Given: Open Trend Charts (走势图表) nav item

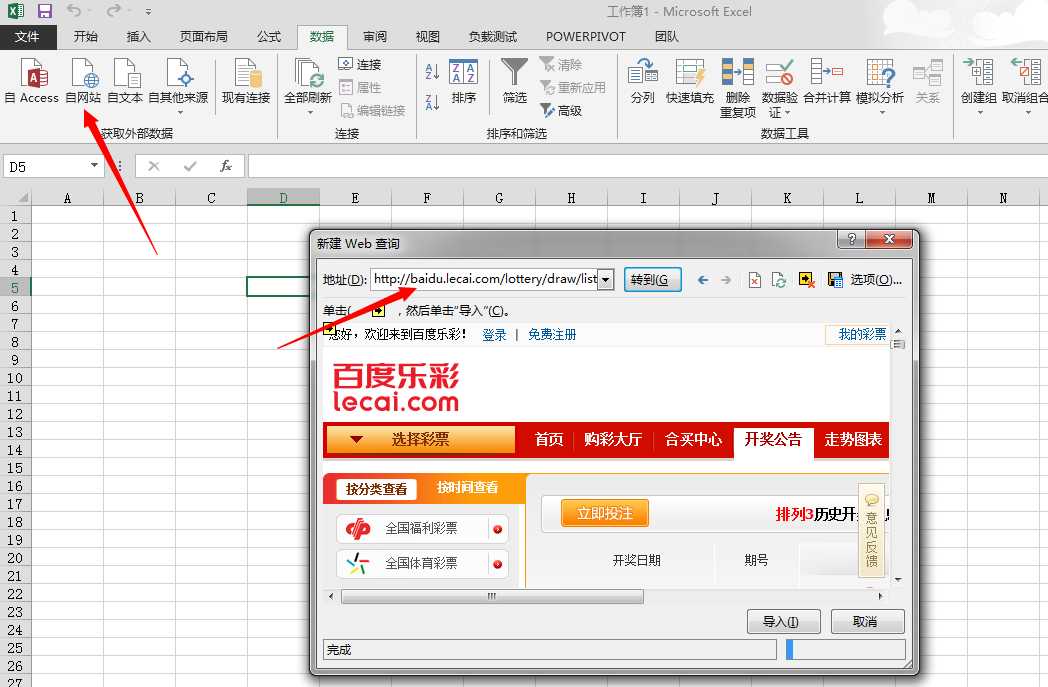Looking at the screenshot, I should (x=853, y=440).
